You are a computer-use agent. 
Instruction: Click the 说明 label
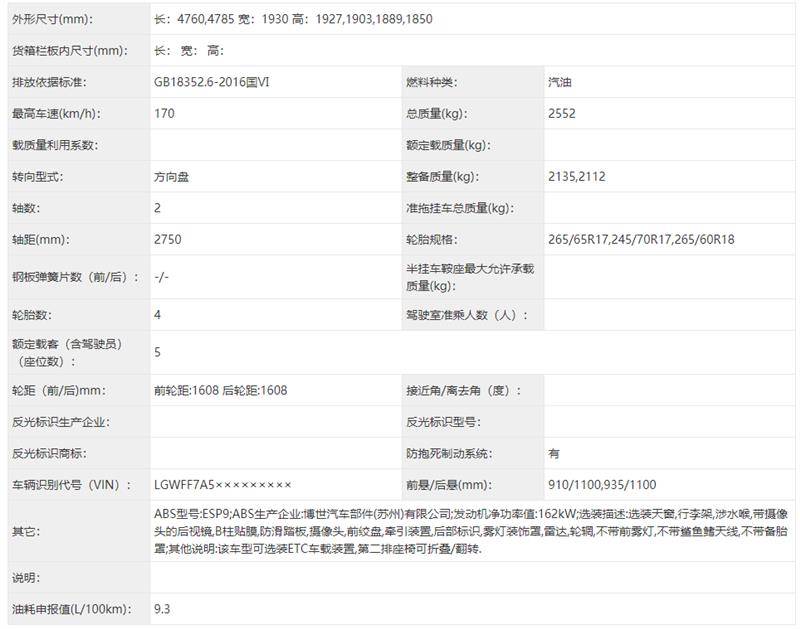pyautogui.click(x=26, y=578)
